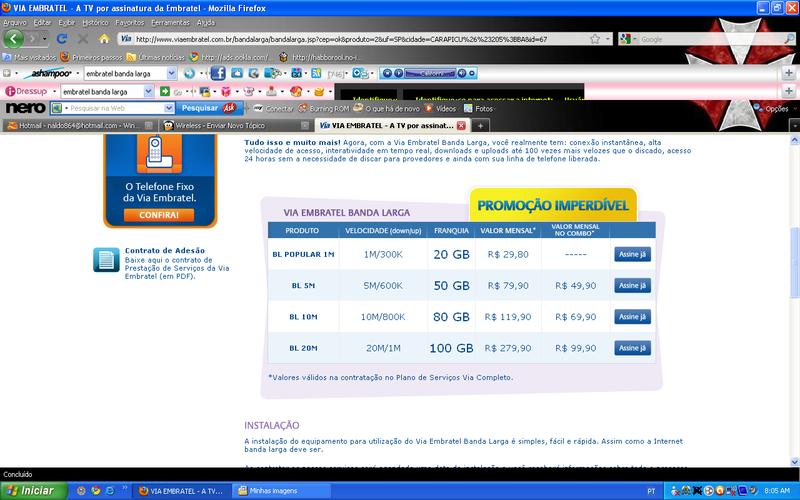Reload the page with the refresh icon
800x500 pixels.
click(x=62, y=39)
